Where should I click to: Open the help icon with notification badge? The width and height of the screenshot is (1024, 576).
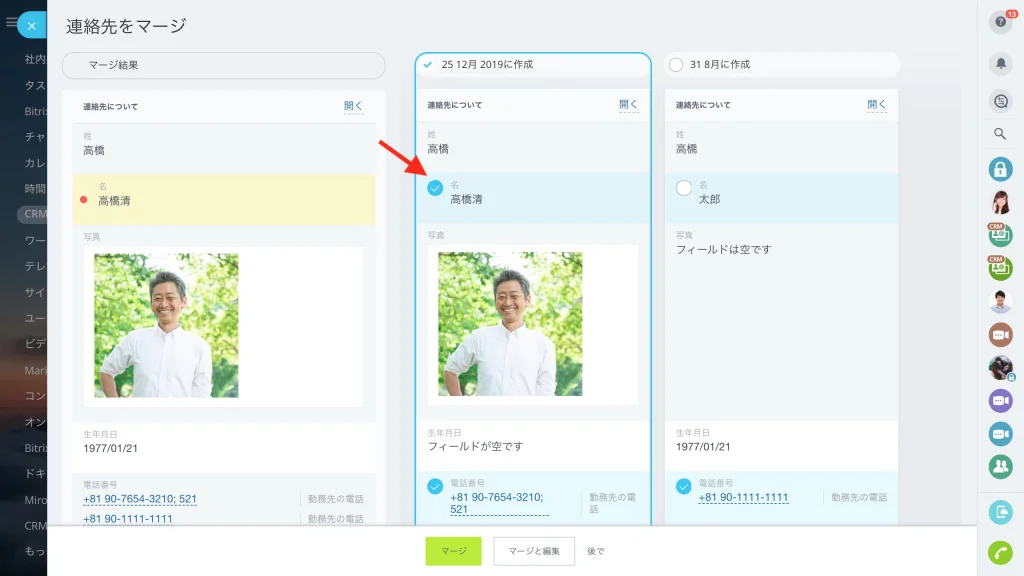pos(1000,22)
